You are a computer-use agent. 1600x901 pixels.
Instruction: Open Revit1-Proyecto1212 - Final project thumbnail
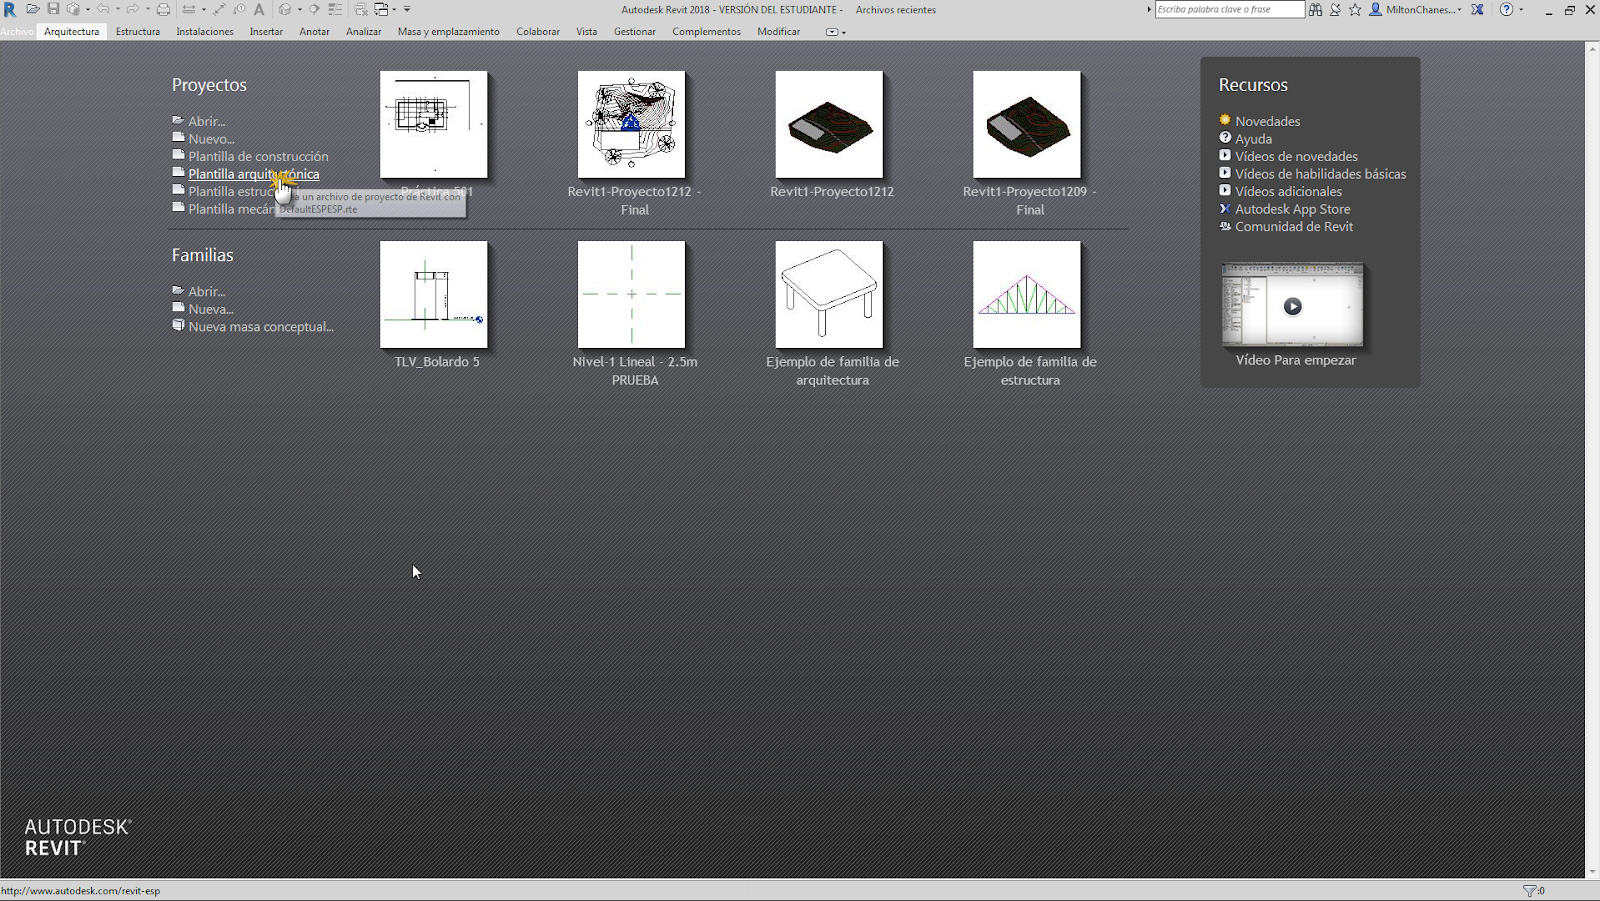point(631,124)
